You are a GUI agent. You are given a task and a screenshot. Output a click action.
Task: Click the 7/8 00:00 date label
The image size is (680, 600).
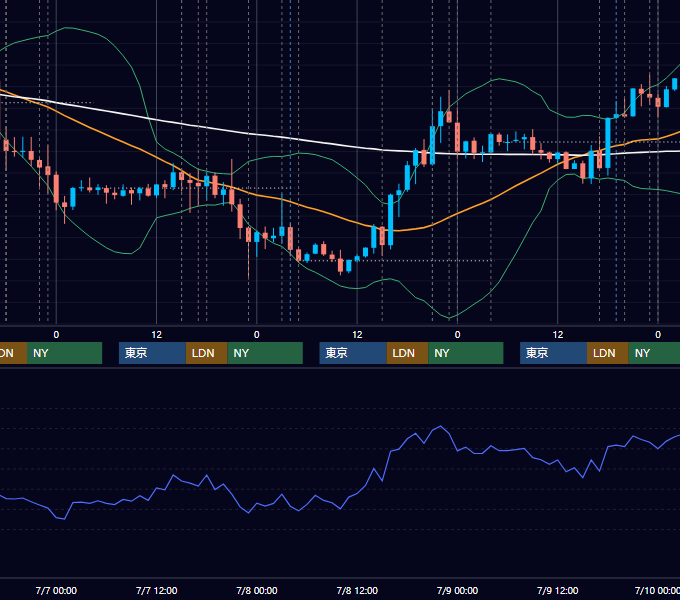click(257, 590)
